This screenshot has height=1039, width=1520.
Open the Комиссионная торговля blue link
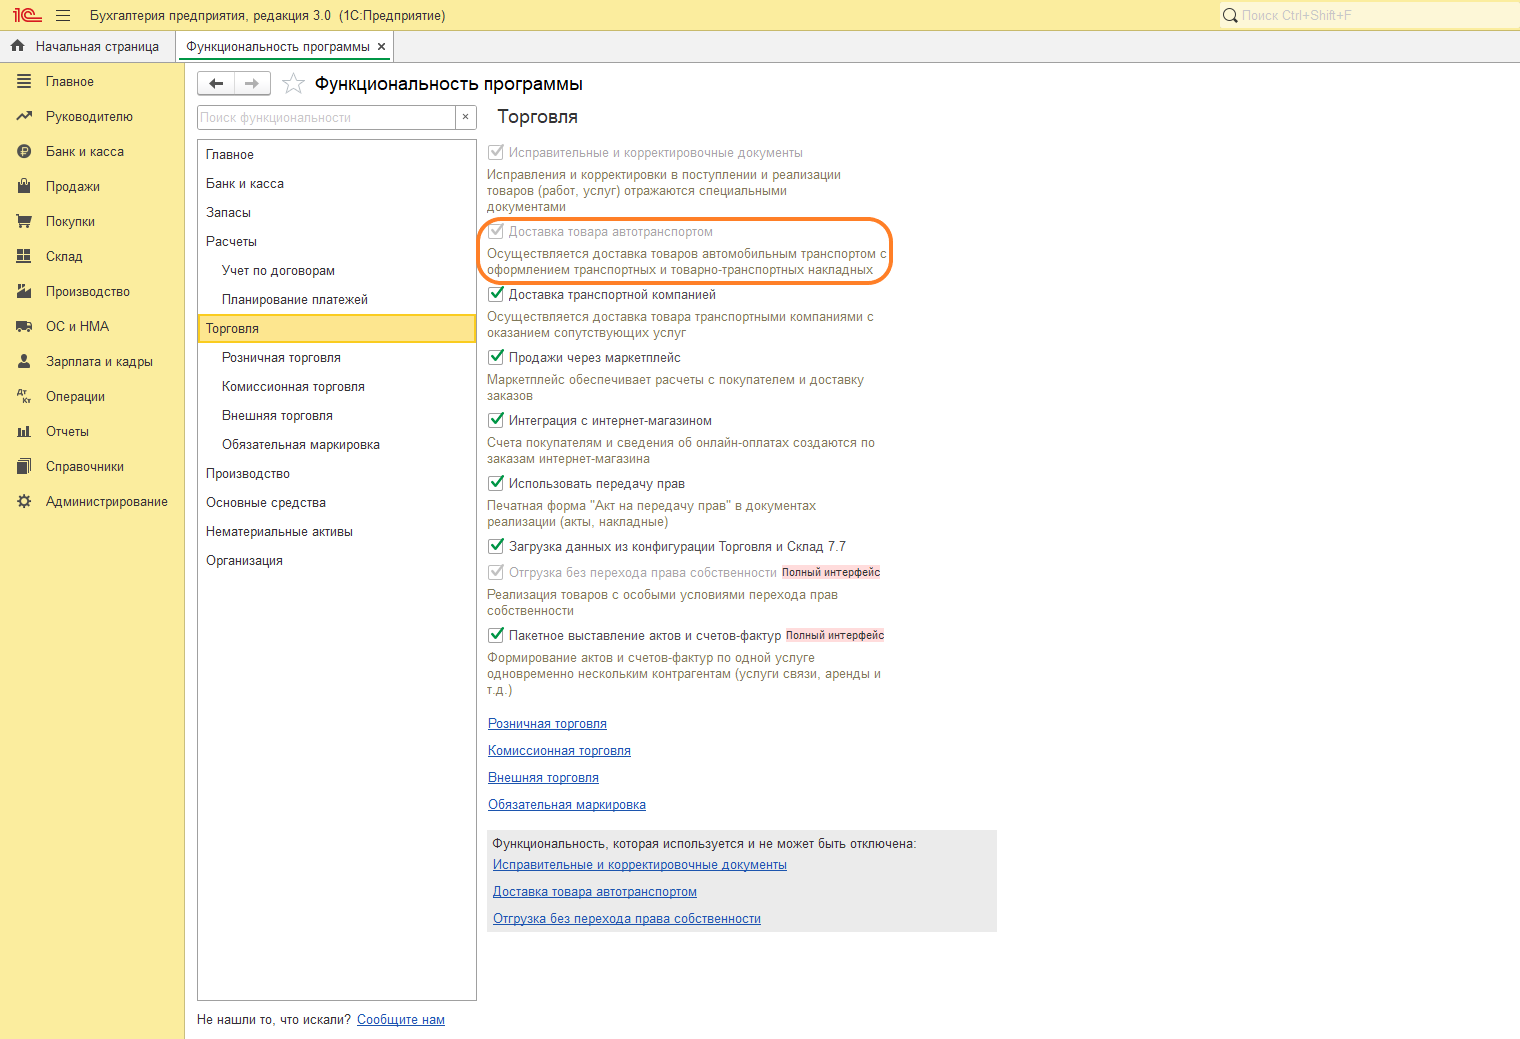coord(559,751)
